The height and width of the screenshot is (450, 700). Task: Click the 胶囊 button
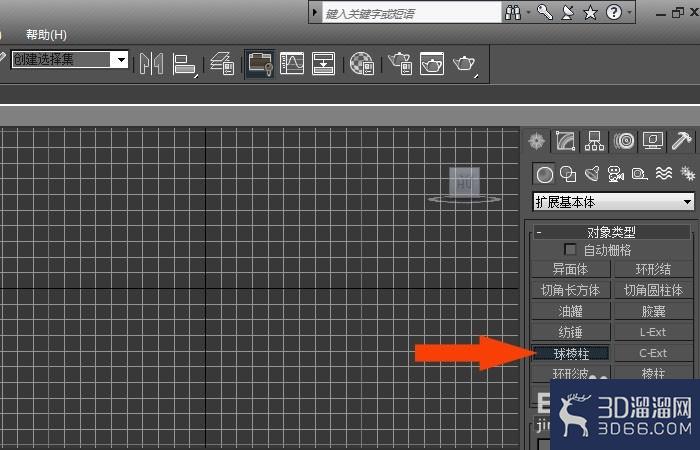pyautogui.click(x=653, y=311)
